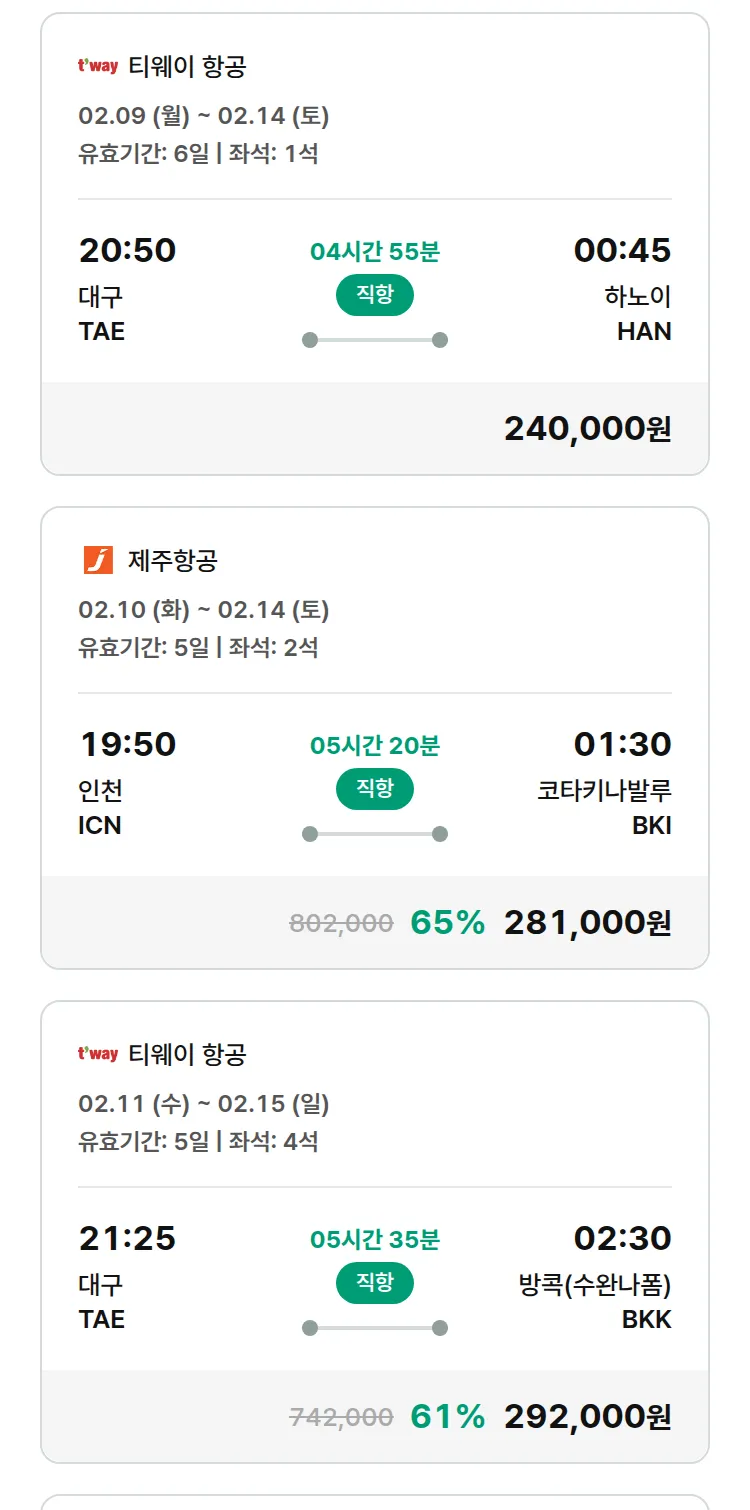Click the crossed-out 802,000 original price

click(x=341, y=923)
